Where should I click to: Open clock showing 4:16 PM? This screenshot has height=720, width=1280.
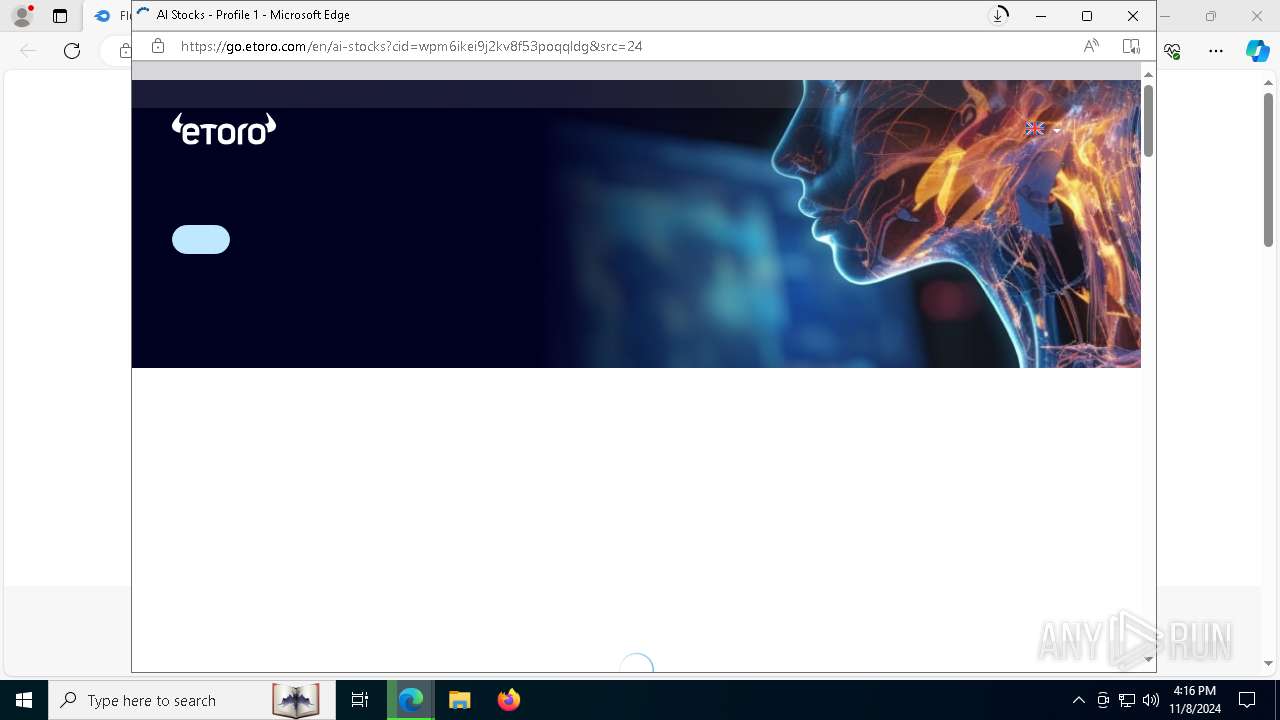pyautogui.click(x=1195, y=700)
